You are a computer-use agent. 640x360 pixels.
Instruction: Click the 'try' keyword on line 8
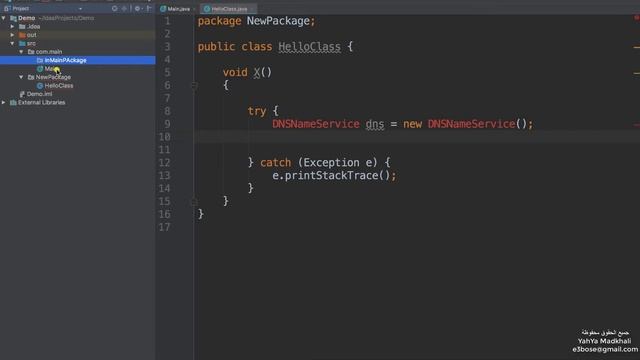click(257, 111)
